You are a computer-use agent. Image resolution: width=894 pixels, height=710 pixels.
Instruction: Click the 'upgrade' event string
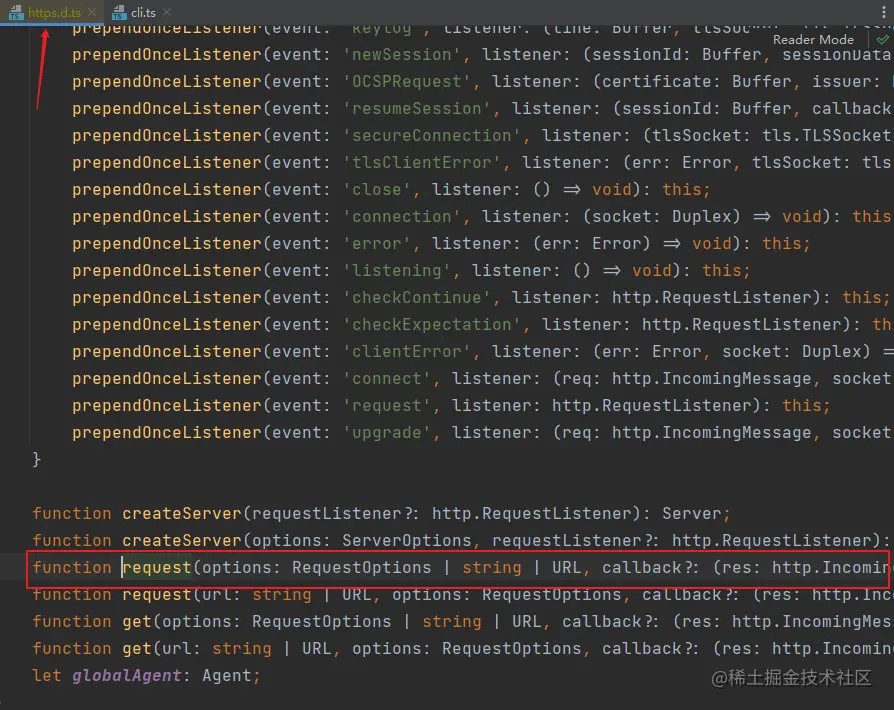coord(387,432)
